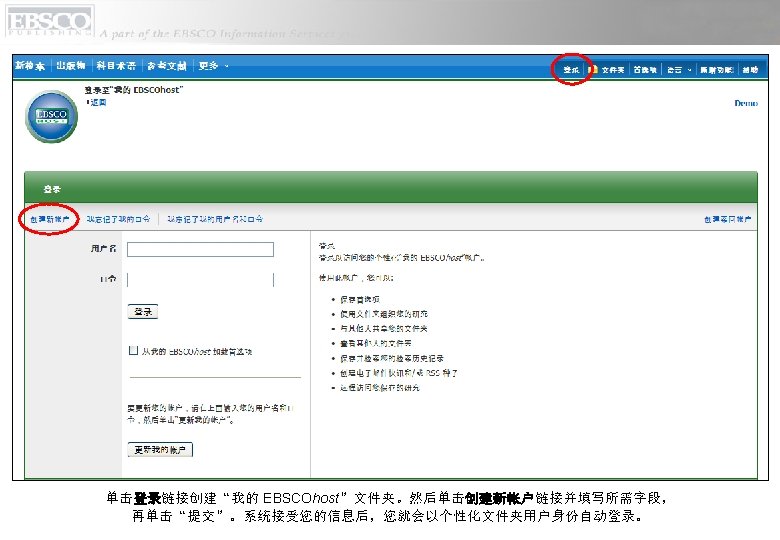Click the 登录 link in the top bar
The image size is (780, 540).
click(x=571, y=70)
